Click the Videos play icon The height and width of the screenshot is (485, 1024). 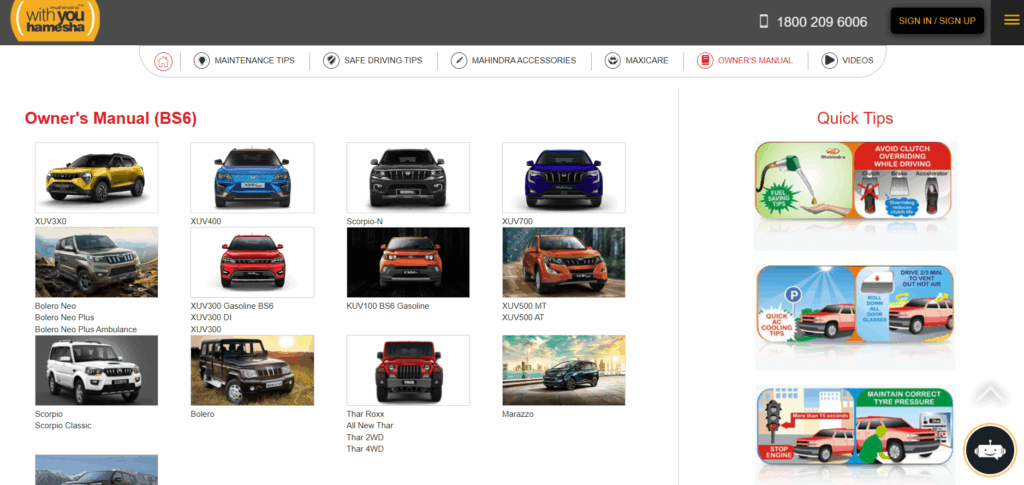(829, 61)
